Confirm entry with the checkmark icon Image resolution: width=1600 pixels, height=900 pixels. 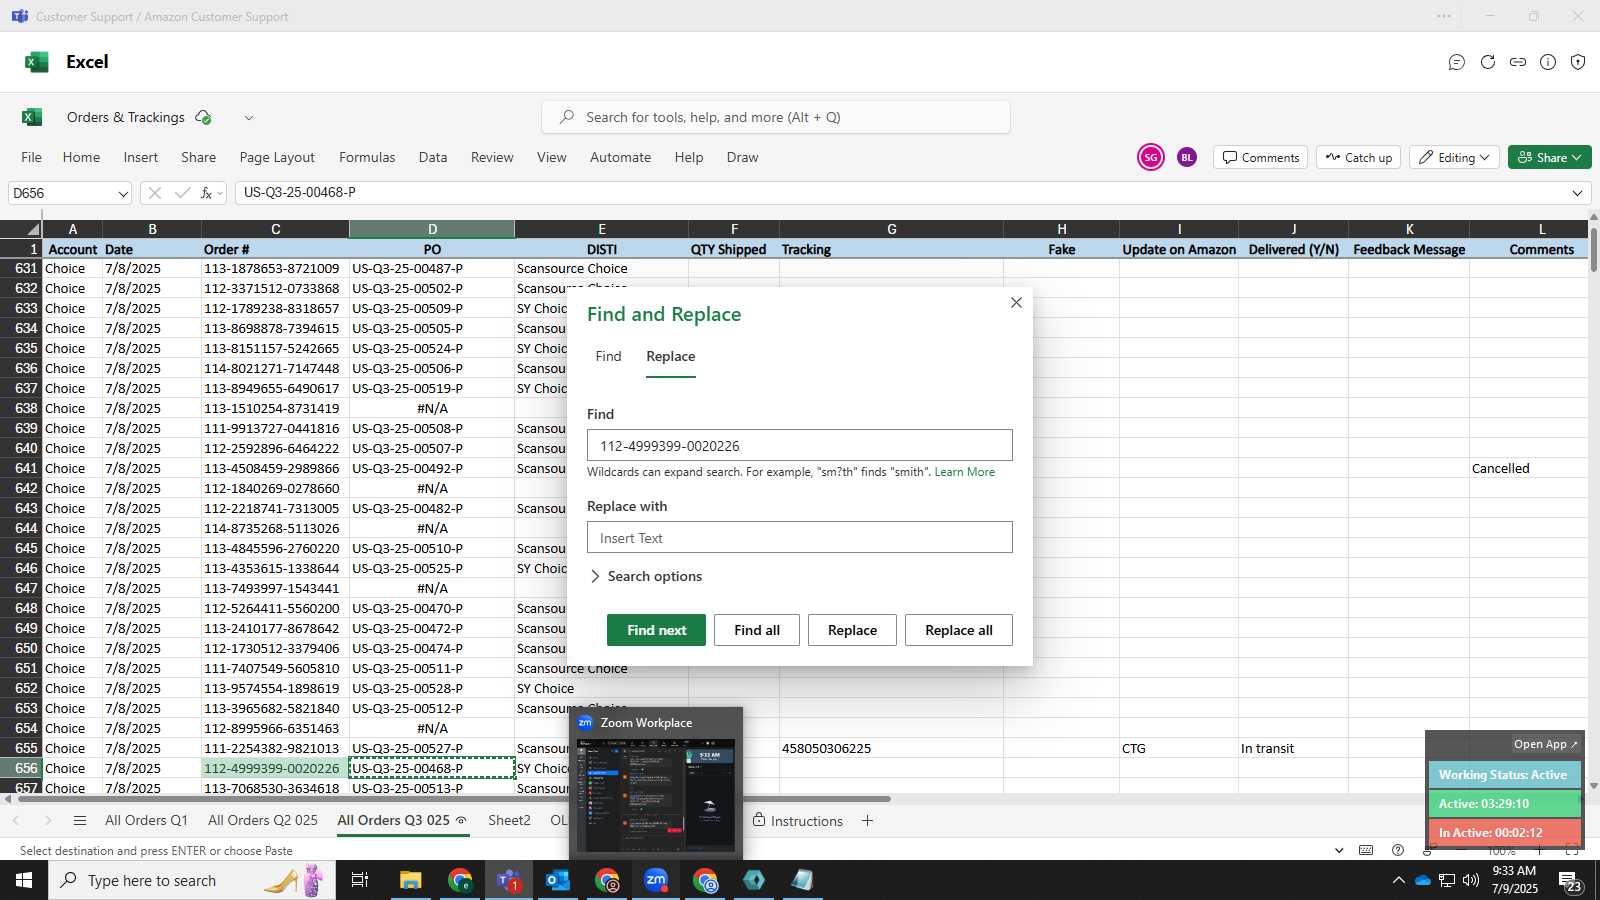tap(182, 193)
